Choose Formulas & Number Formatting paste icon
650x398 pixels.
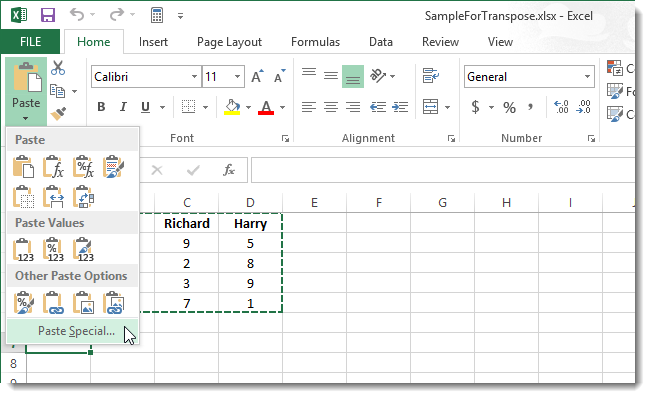(83, 167)
